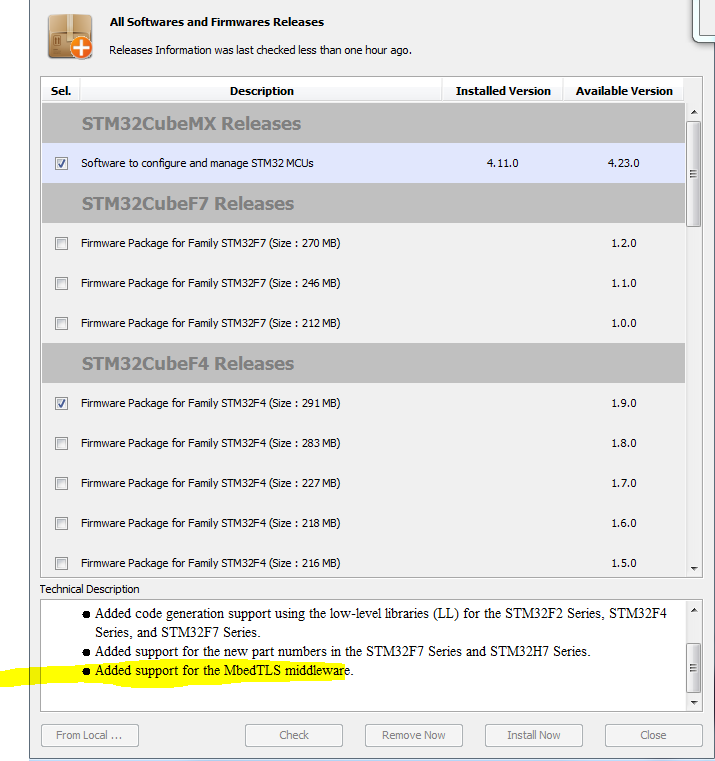The height and width of the screenshot is (761, 715).
Task: Click available version 1.1.0
Action: coord(624,283)
